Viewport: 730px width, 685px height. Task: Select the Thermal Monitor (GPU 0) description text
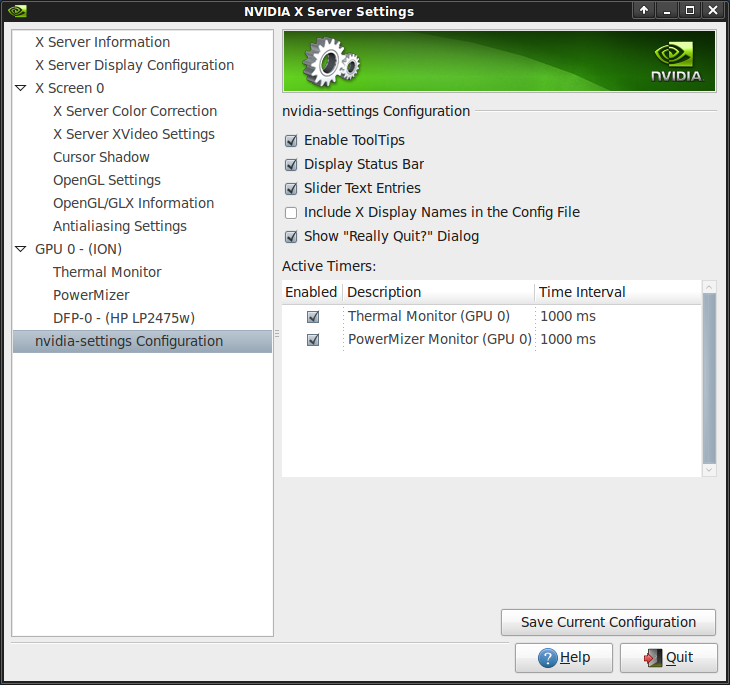coord(429,316)
